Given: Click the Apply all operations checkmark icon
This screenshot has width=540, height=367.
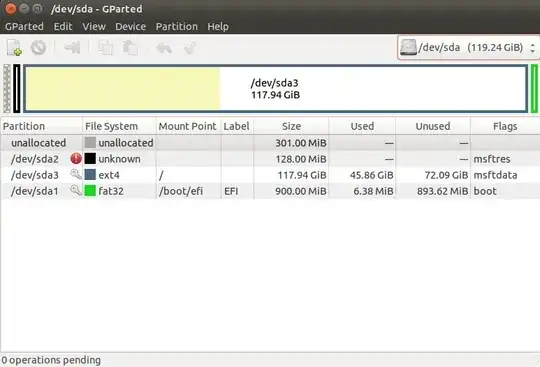Looking at the screenshot, I should point(190,48).
